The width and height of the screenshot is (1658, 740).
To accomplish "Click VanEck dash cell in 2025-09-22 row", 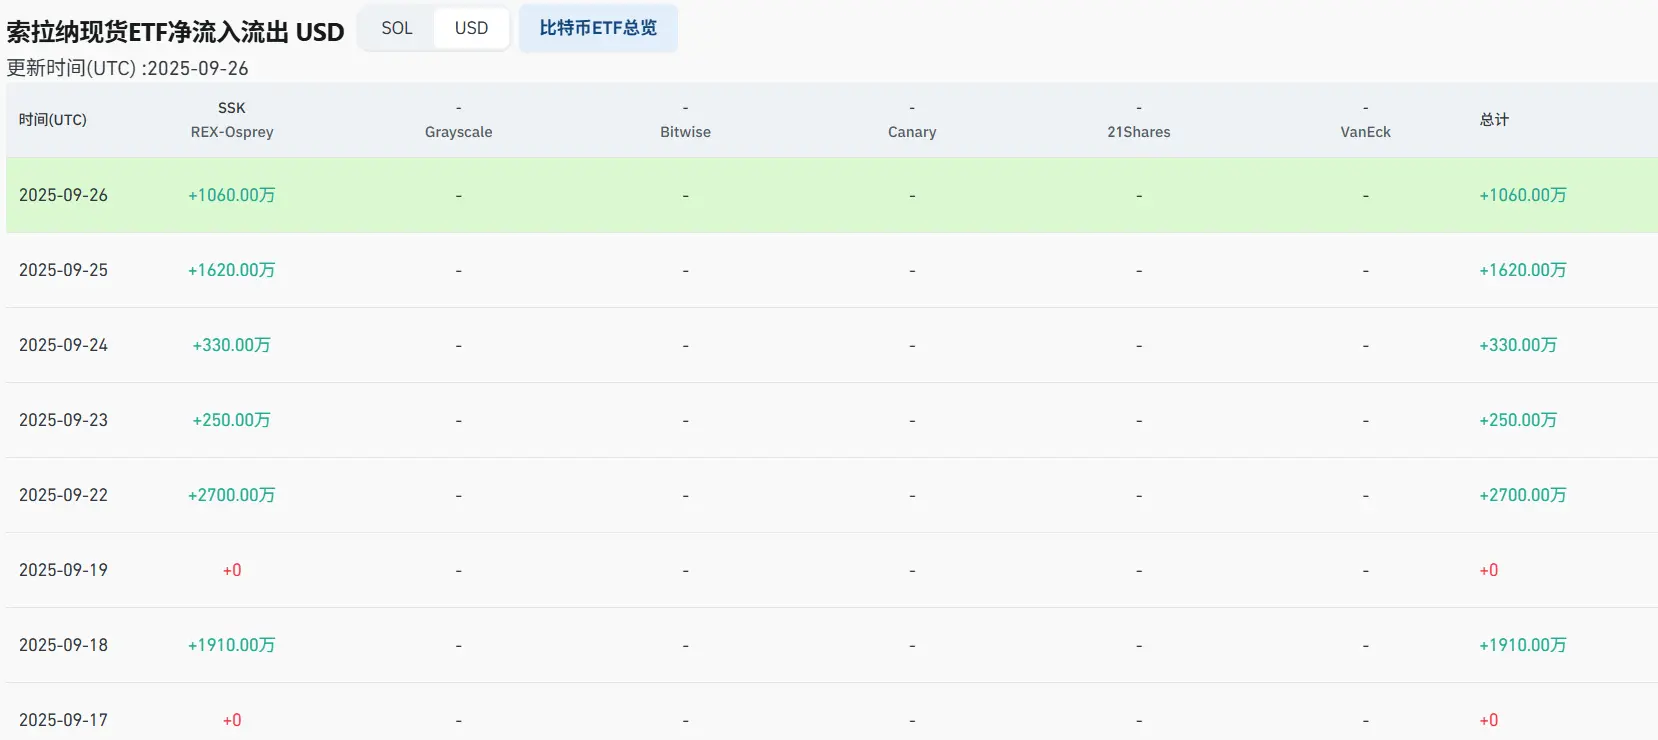I will [1366, 496].
